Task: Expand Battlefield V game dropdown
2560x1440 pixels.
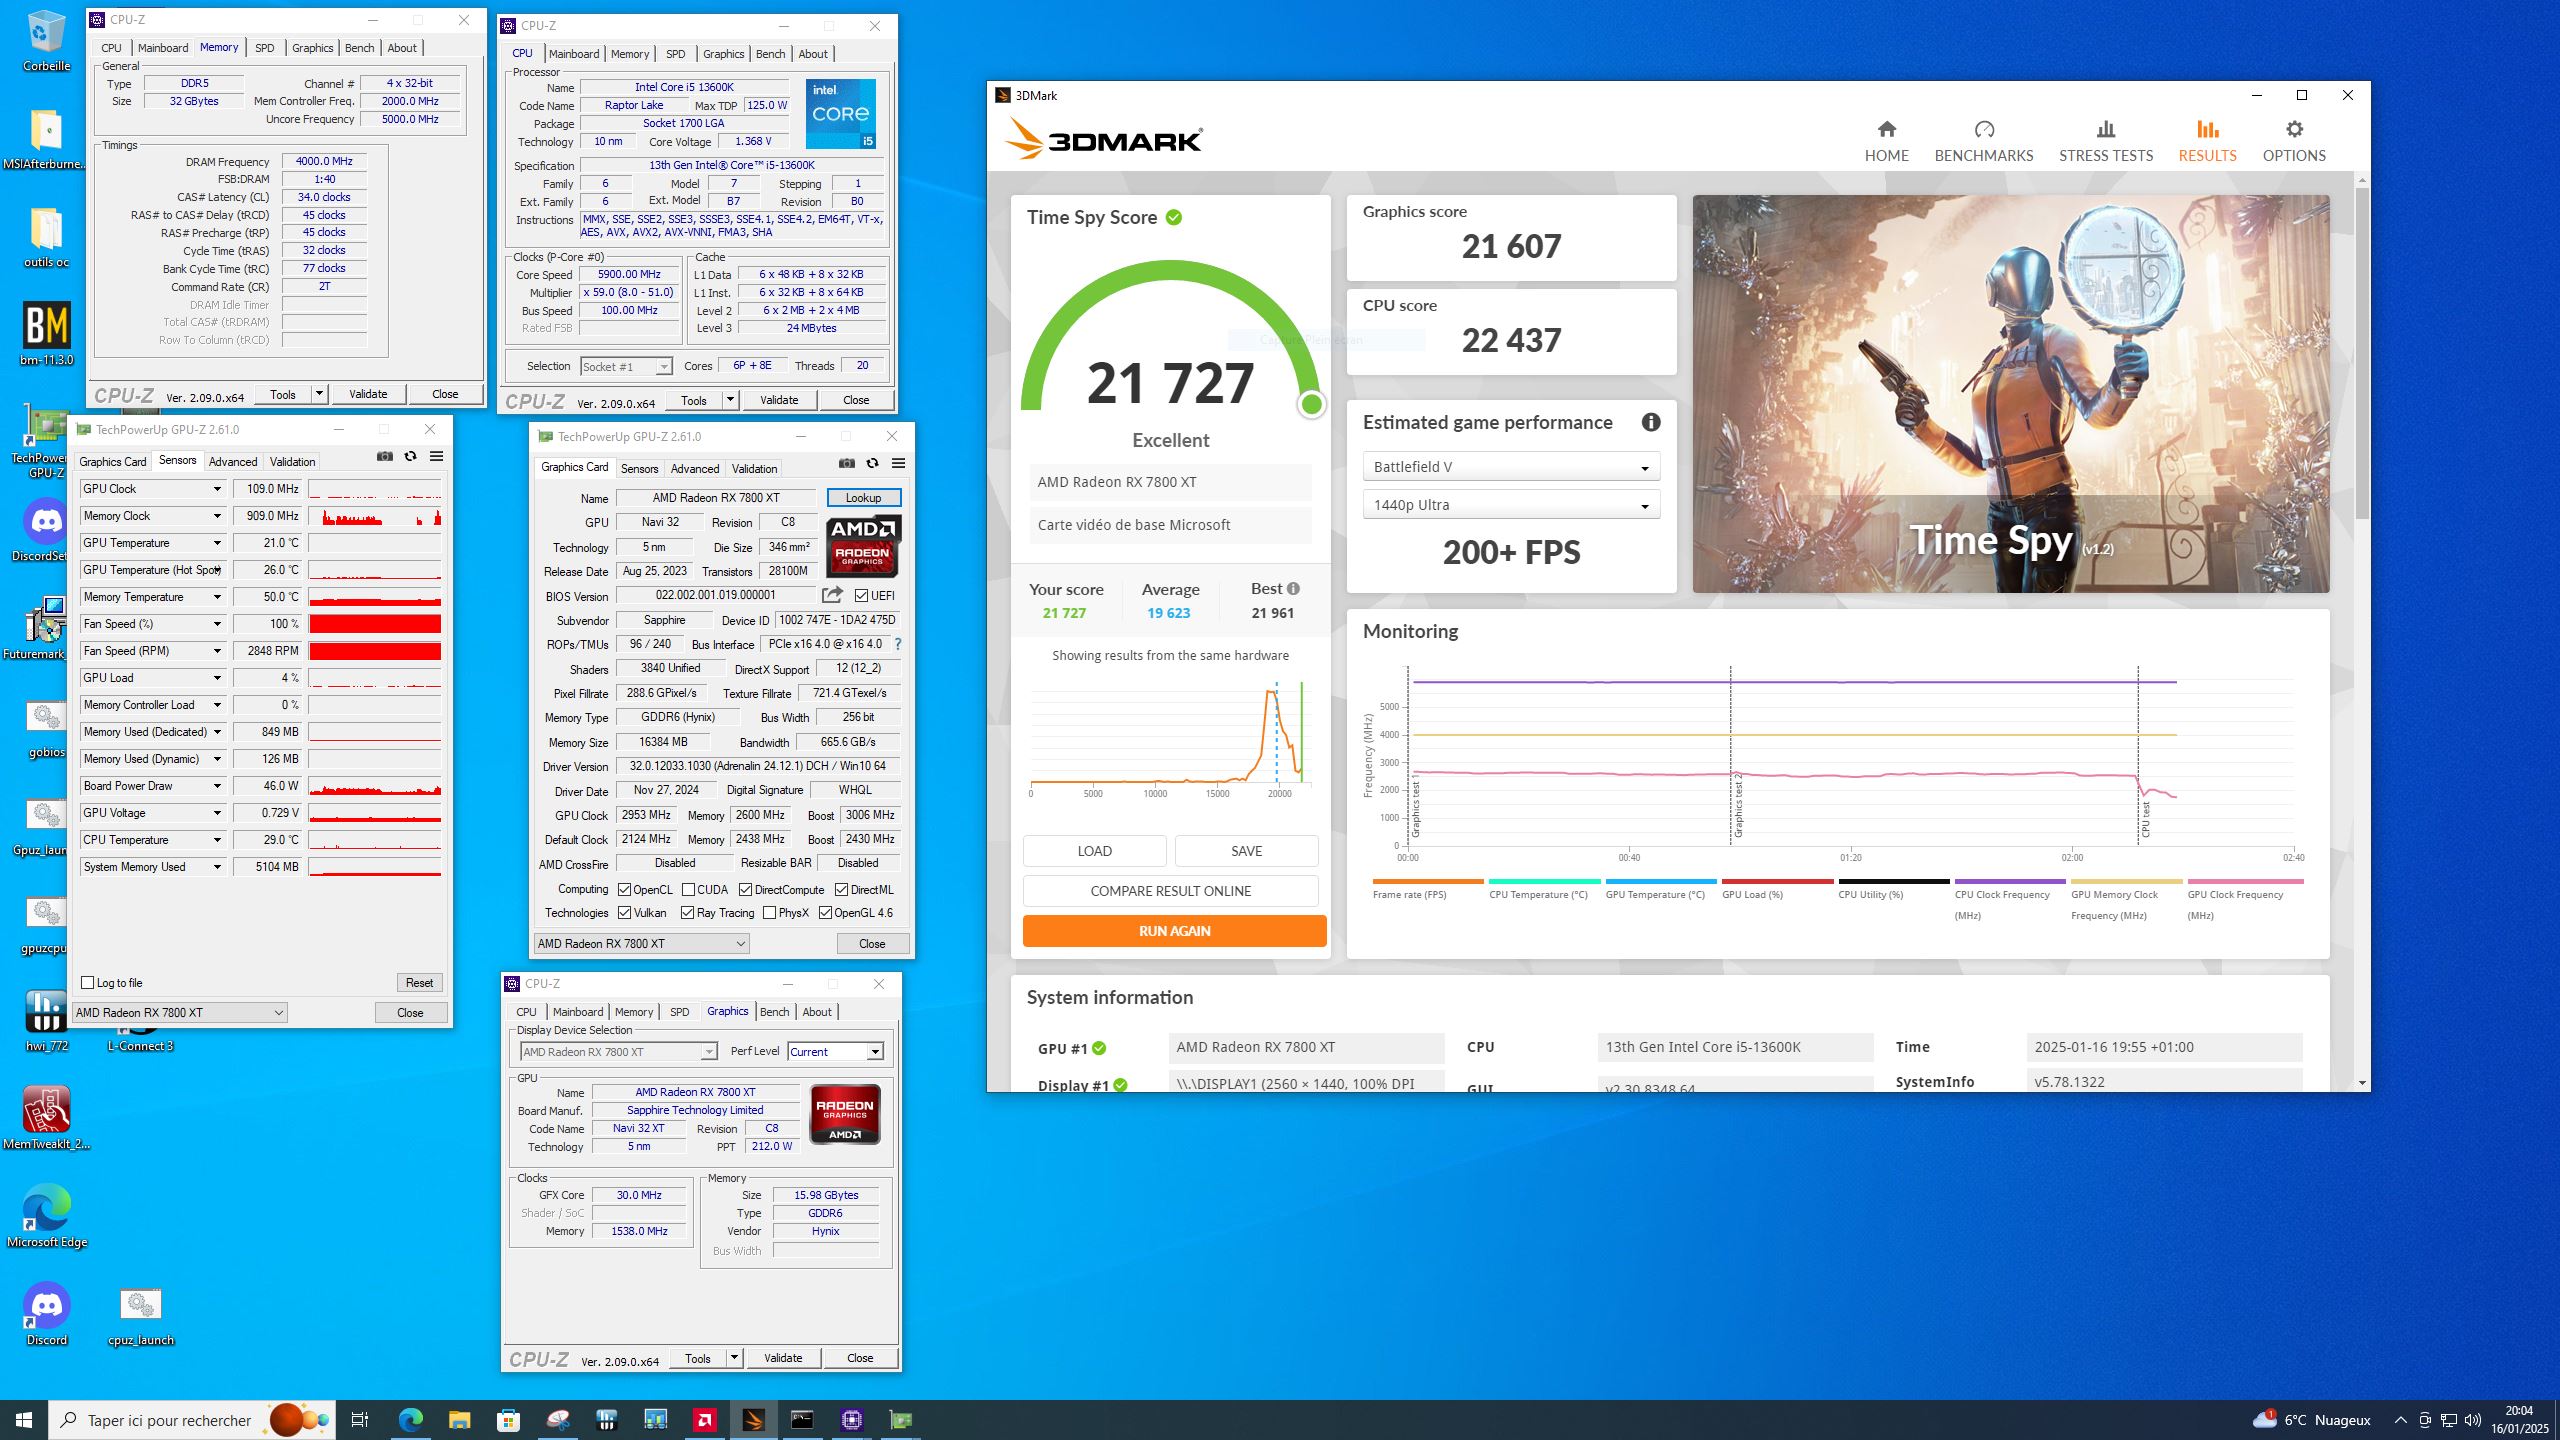Action: pyautogui.click(x=1511, y=466)
